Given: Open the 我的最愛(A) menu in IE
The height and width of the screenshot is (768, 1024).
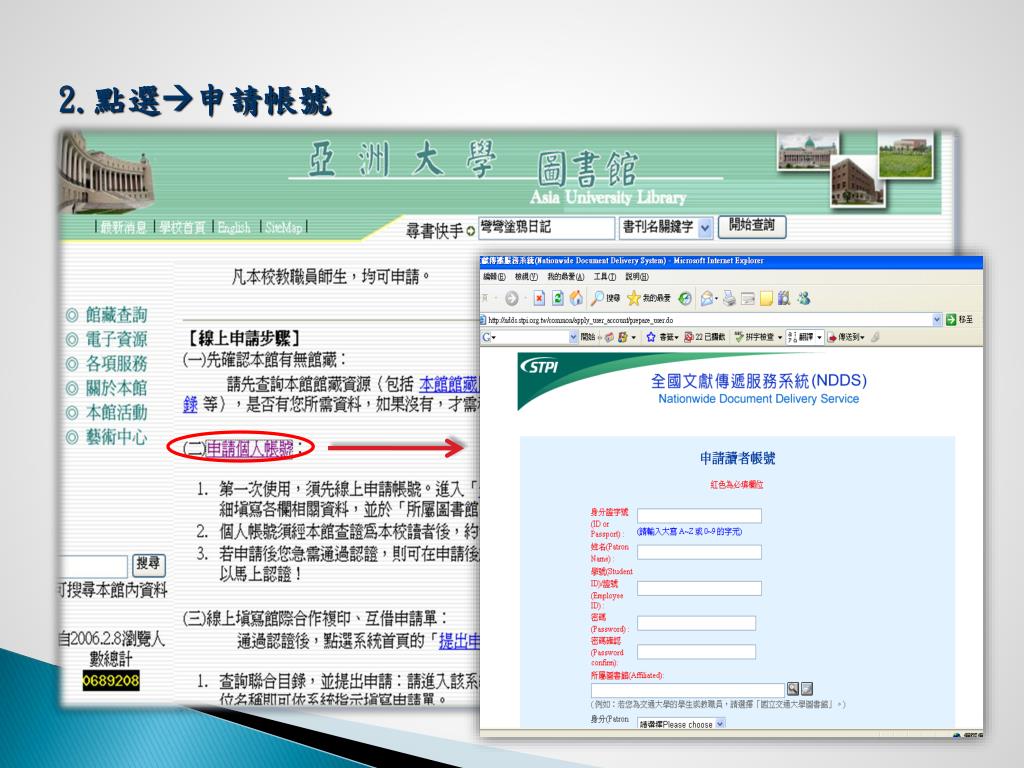Looking at the screenshot, I should 566,277.
